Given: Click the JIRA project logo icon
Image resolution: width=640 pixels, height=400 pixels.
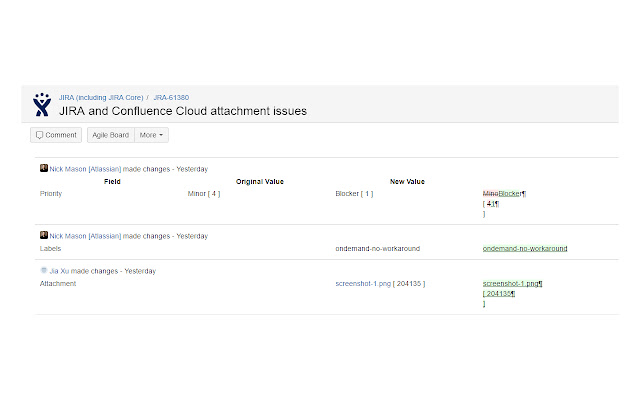Looking at the screenshot, I should click(x=42, y=104).
